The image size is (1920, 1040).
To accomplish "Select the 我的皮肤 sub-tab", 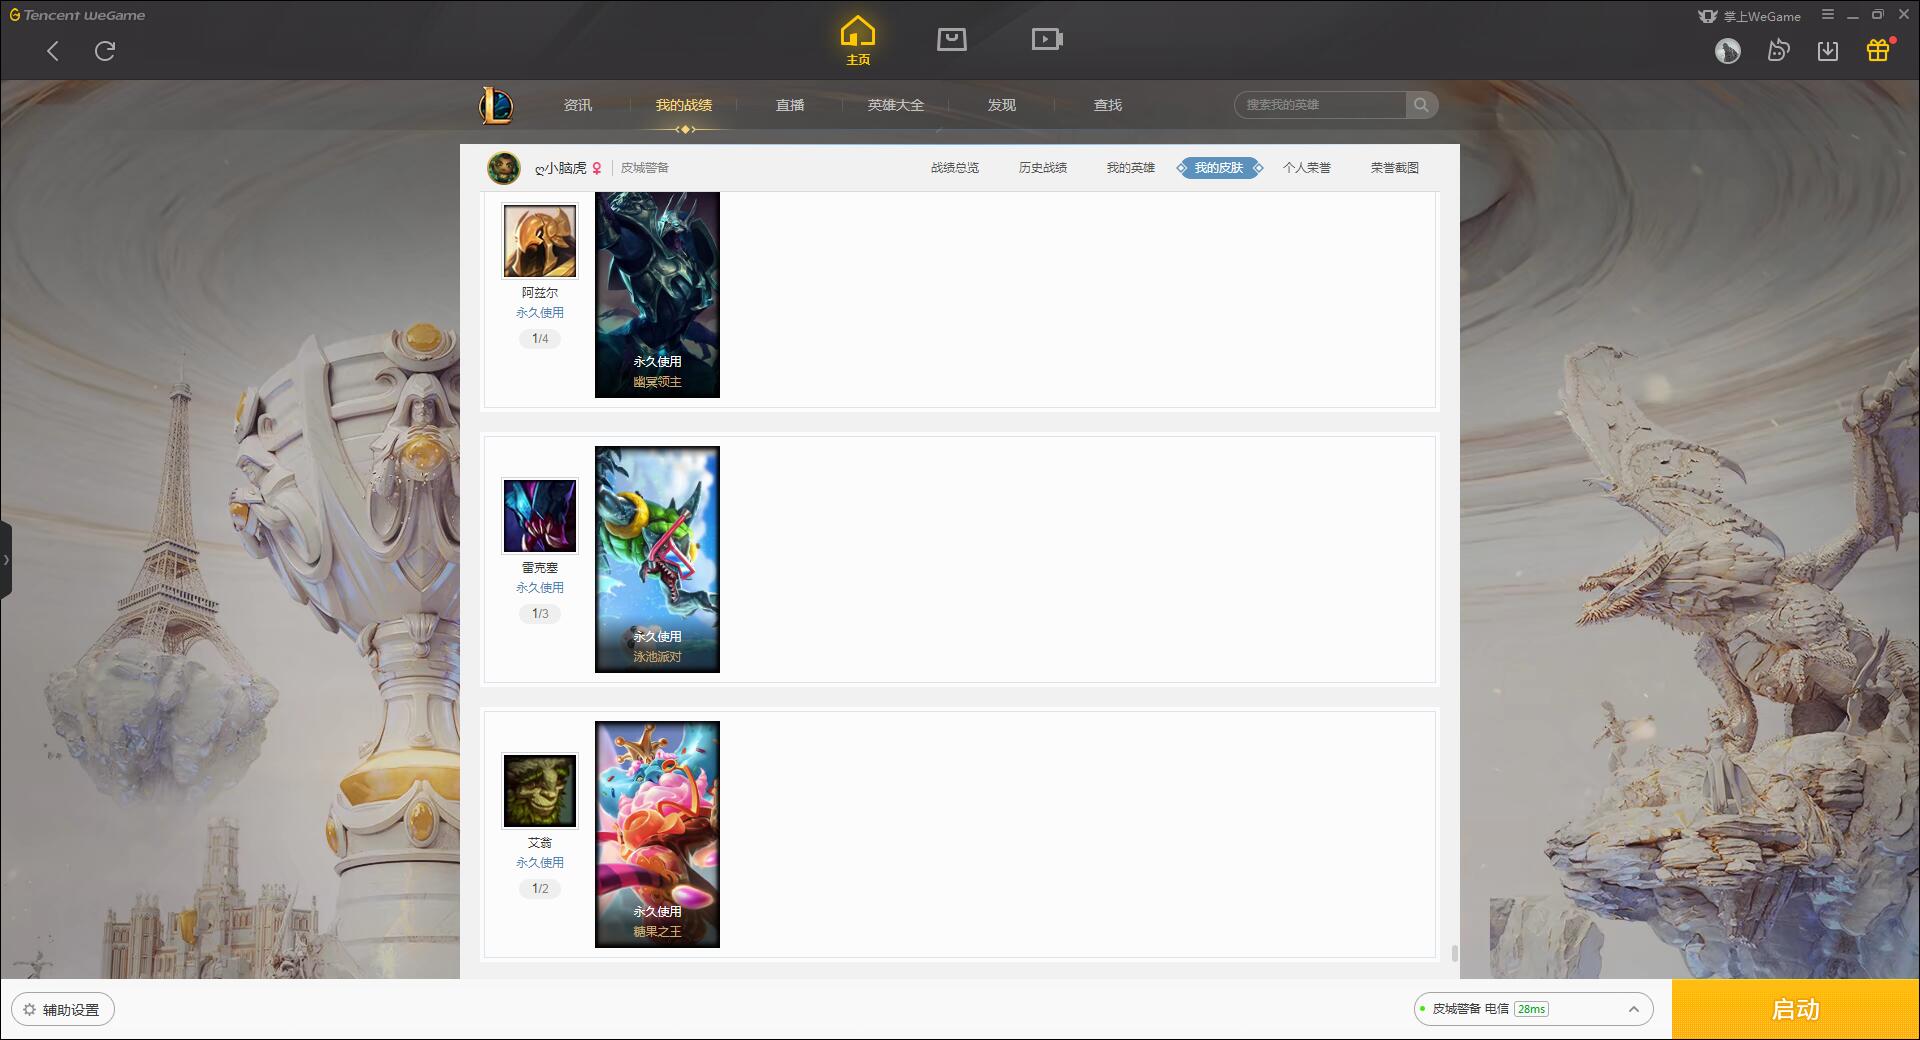I will [1219, 168].
